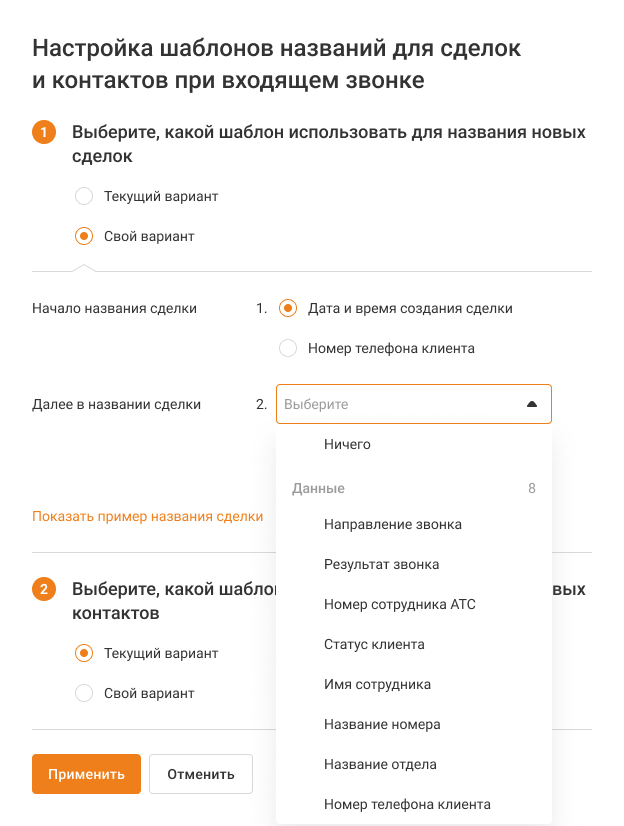
Task: Select 'Свой вариант' radio for new contacts
Action: point(85,693)
